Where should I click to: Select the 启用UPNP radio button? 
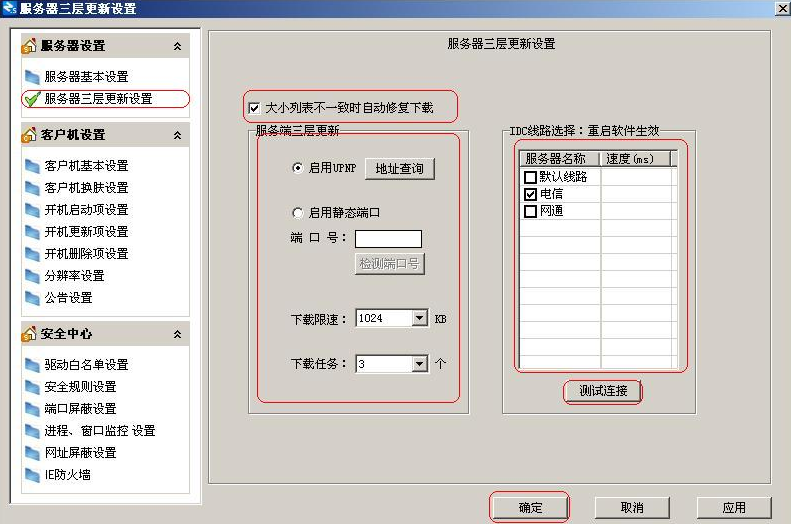point(298,168)
